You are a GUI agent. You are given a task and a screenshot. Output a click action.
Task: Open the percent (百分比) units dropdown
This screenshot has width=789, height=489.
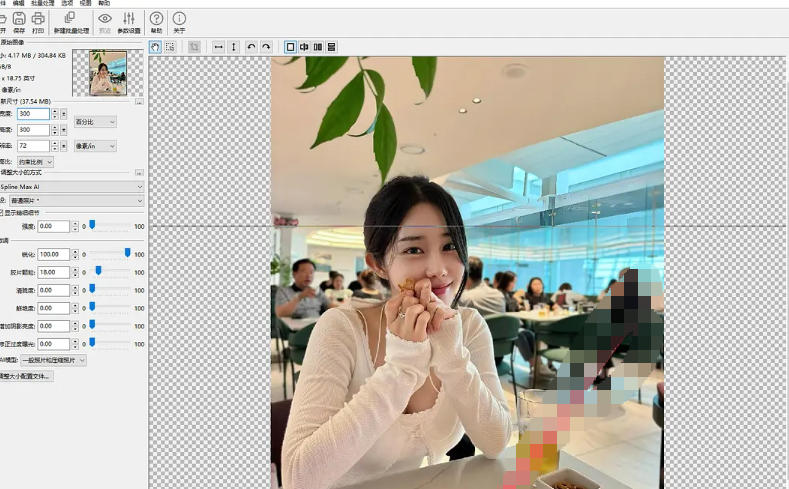click(x=95, y=122)
